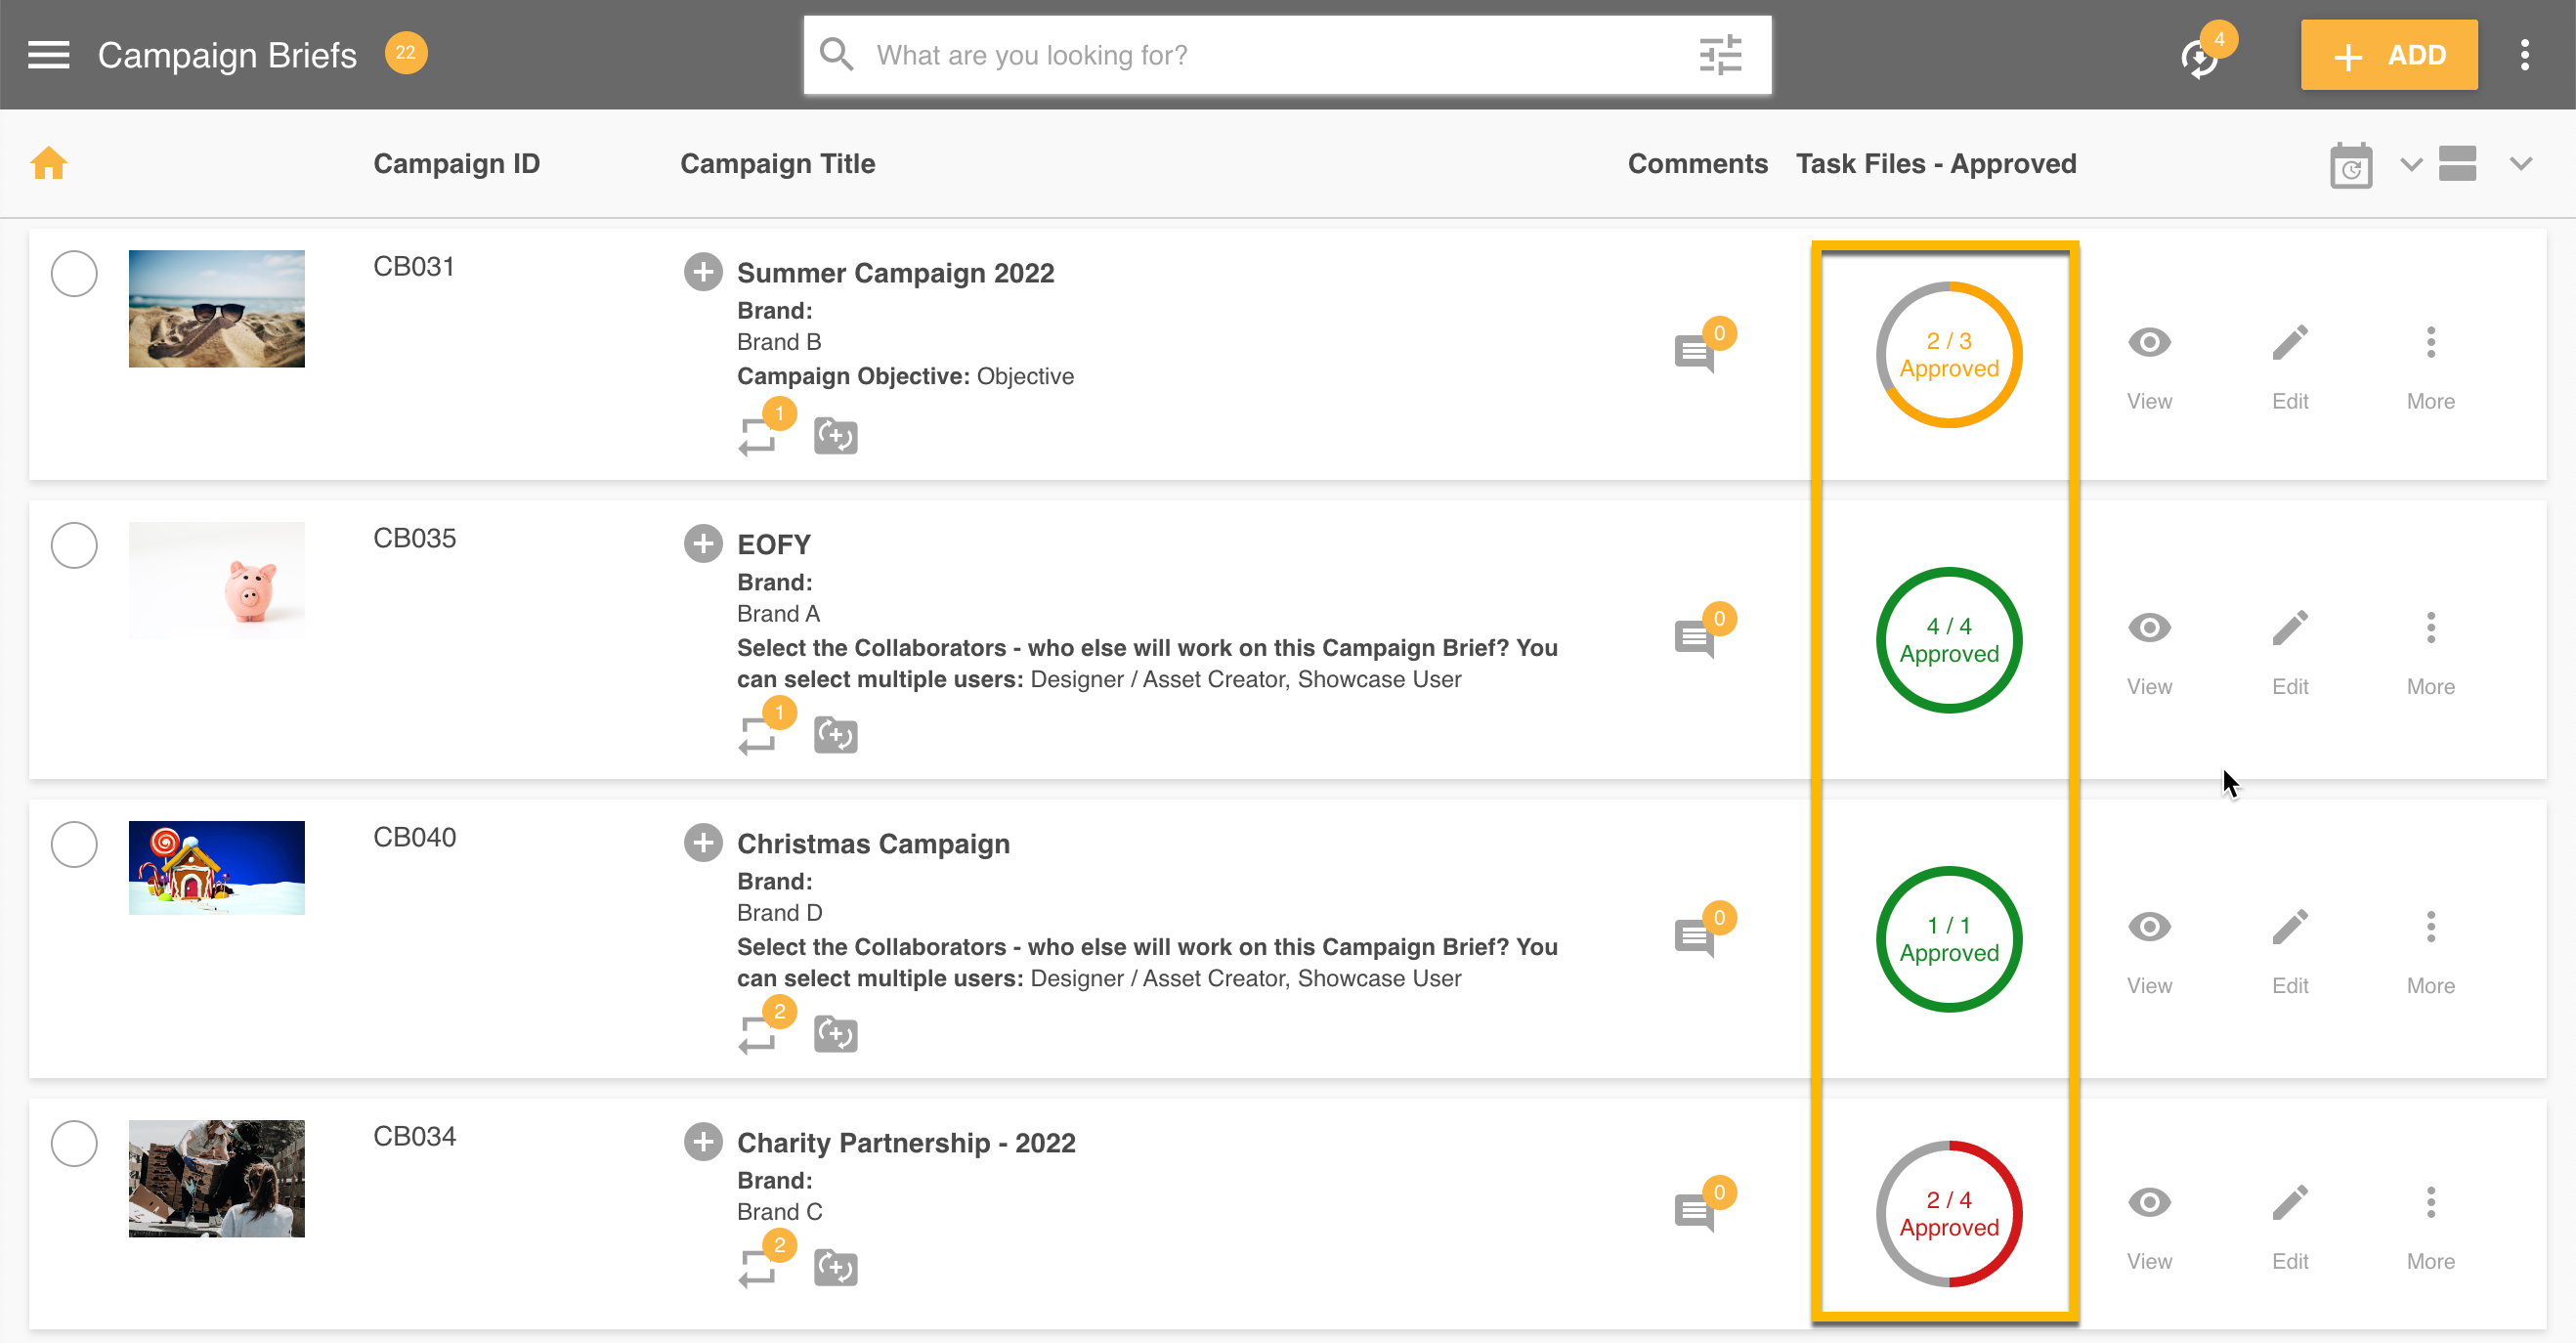Open the Christmas Campaign title link

point(872,844)
